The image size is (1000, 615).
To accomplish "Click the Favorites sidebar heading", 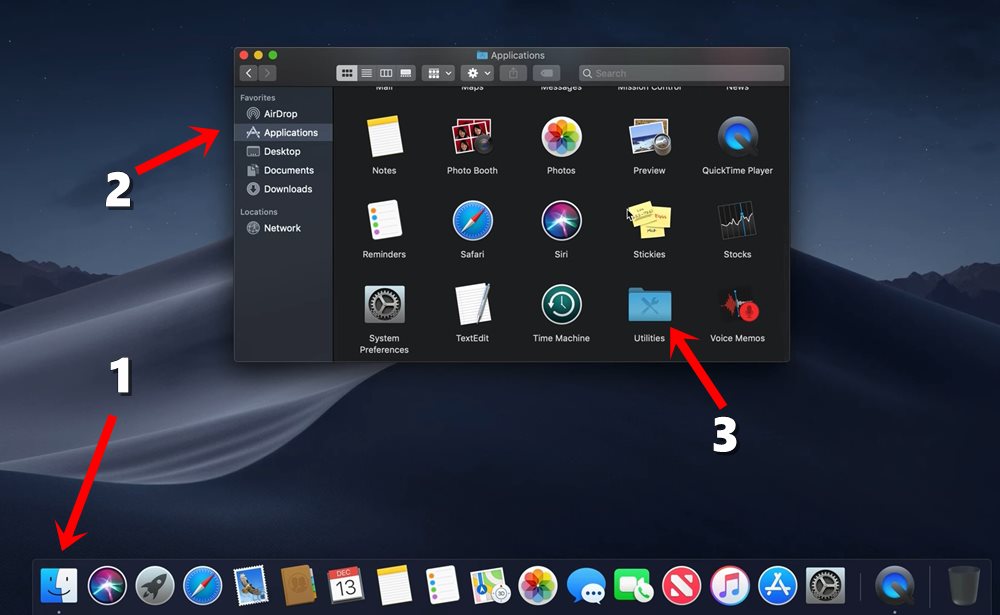I will pos(258,98).
